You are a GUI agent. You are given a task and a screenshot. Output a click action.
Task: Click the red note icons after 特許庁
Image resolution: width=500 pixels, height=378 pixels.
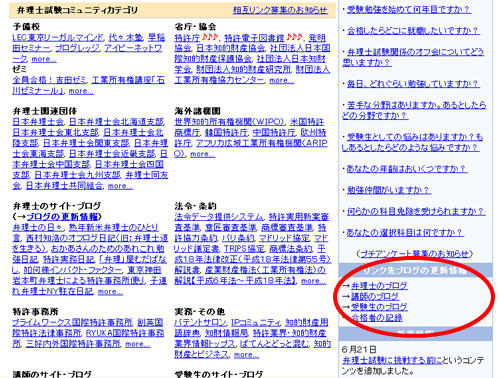(x=210, y=37)
